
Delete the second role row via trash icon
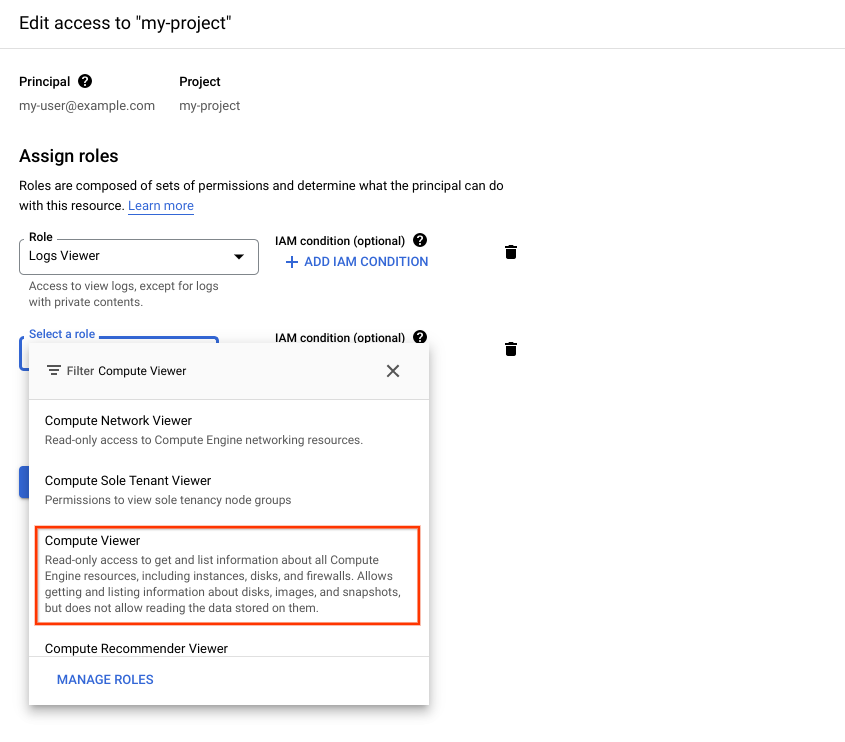(x=511, y=349)
